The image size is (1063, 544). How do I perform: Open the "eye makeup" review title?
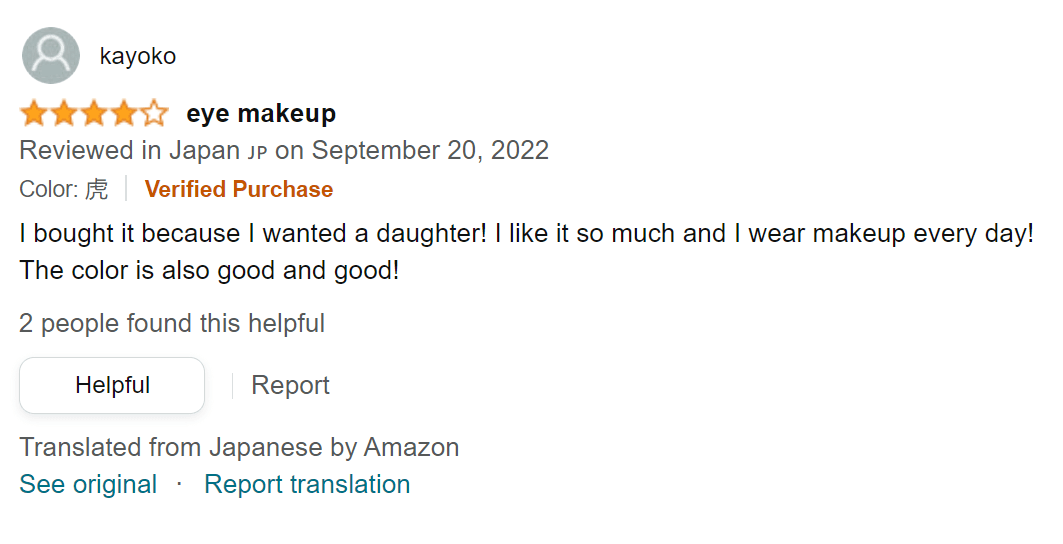261,114
